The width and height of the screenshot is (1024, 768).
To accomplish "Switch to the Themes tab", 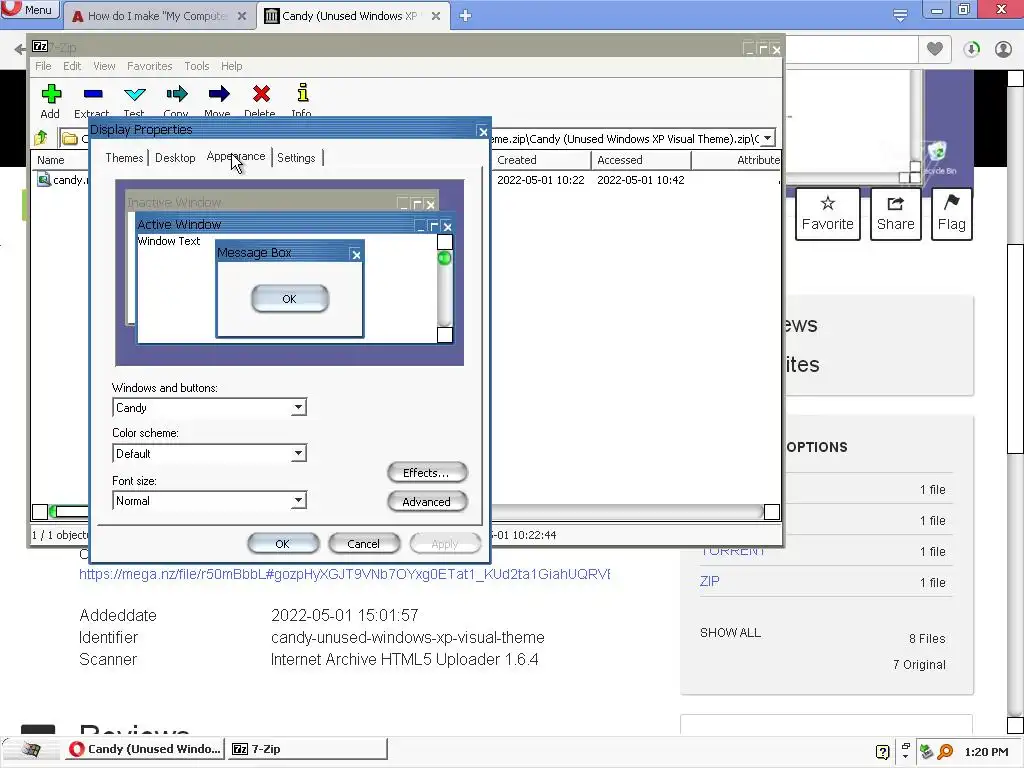I will point(124,157).
